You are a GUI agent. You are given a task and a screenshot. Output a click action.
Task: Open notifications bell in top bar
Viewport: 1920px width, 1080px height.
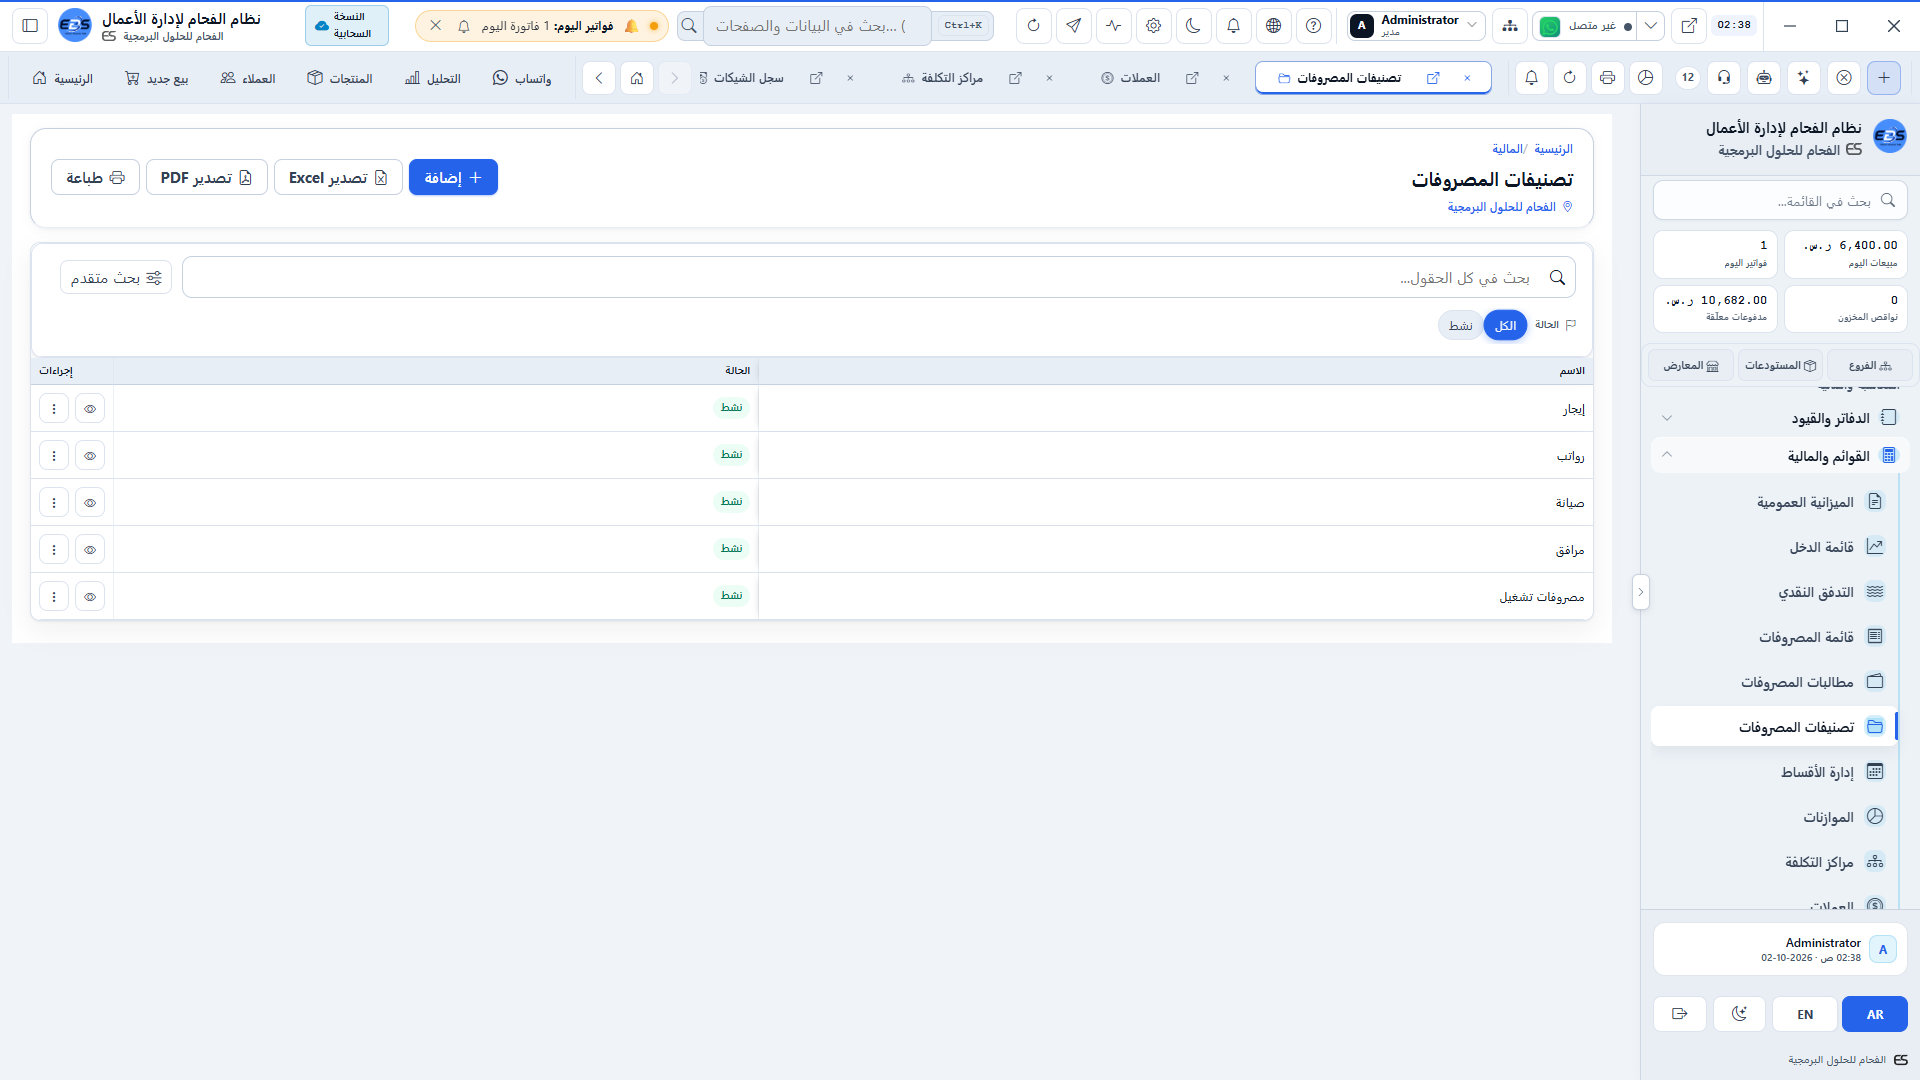pos(1233,26)
